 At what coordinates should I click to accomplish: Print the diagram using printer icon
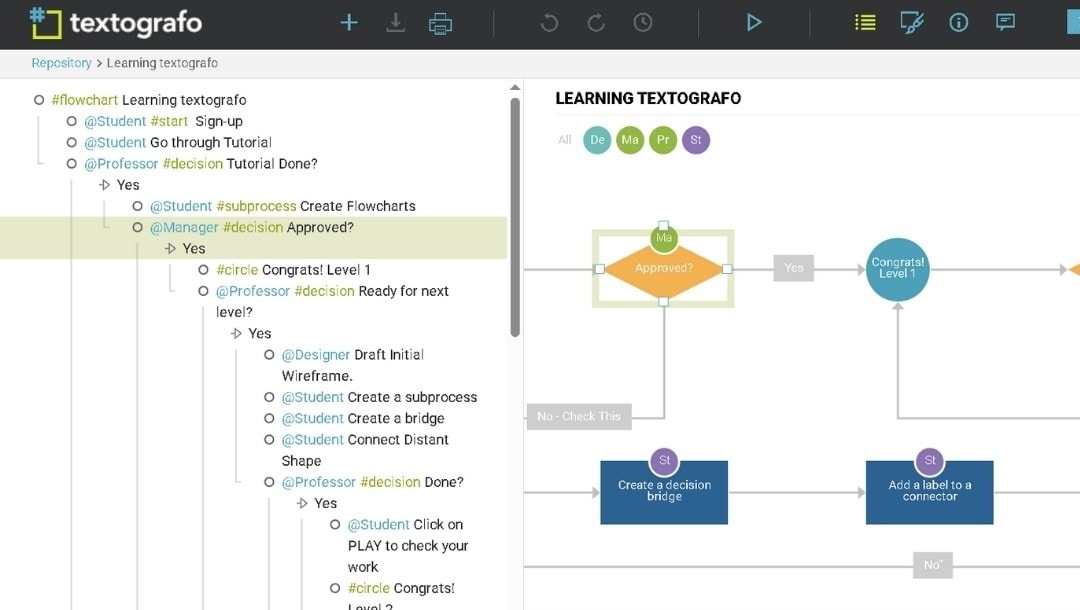click(440, 23)
